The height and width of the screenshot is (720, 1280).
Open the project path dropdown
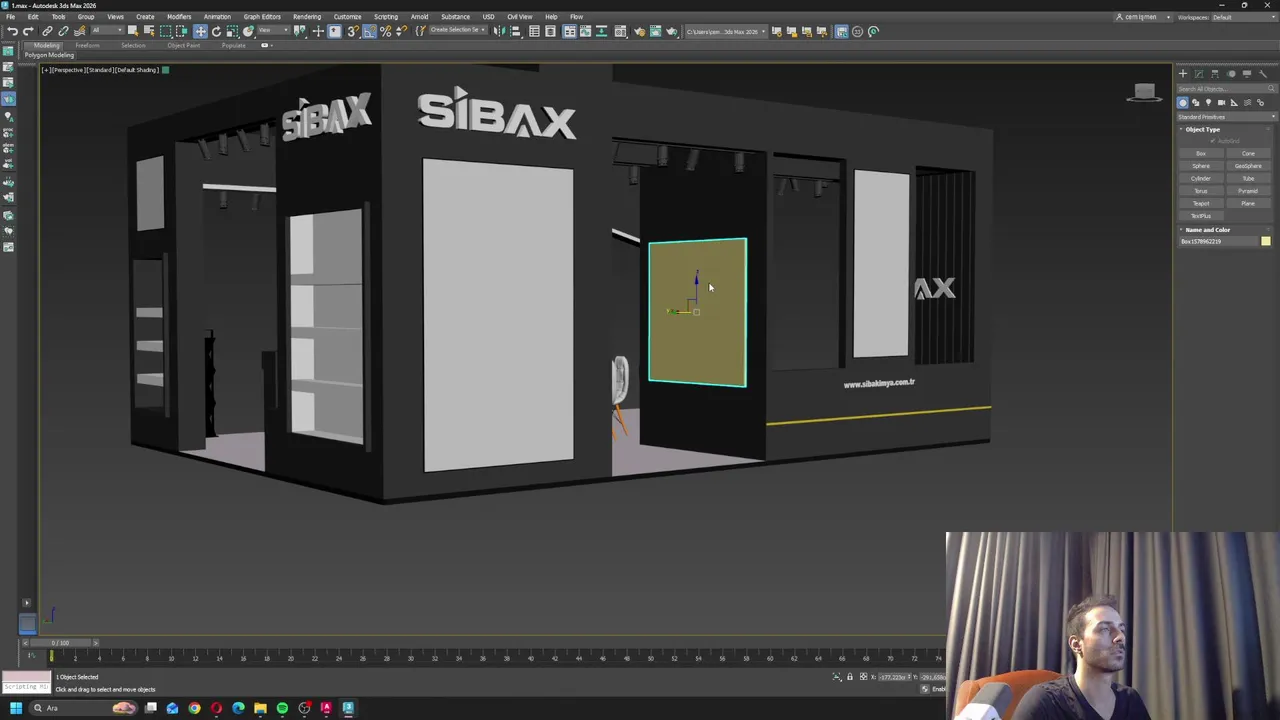[726, 31]
